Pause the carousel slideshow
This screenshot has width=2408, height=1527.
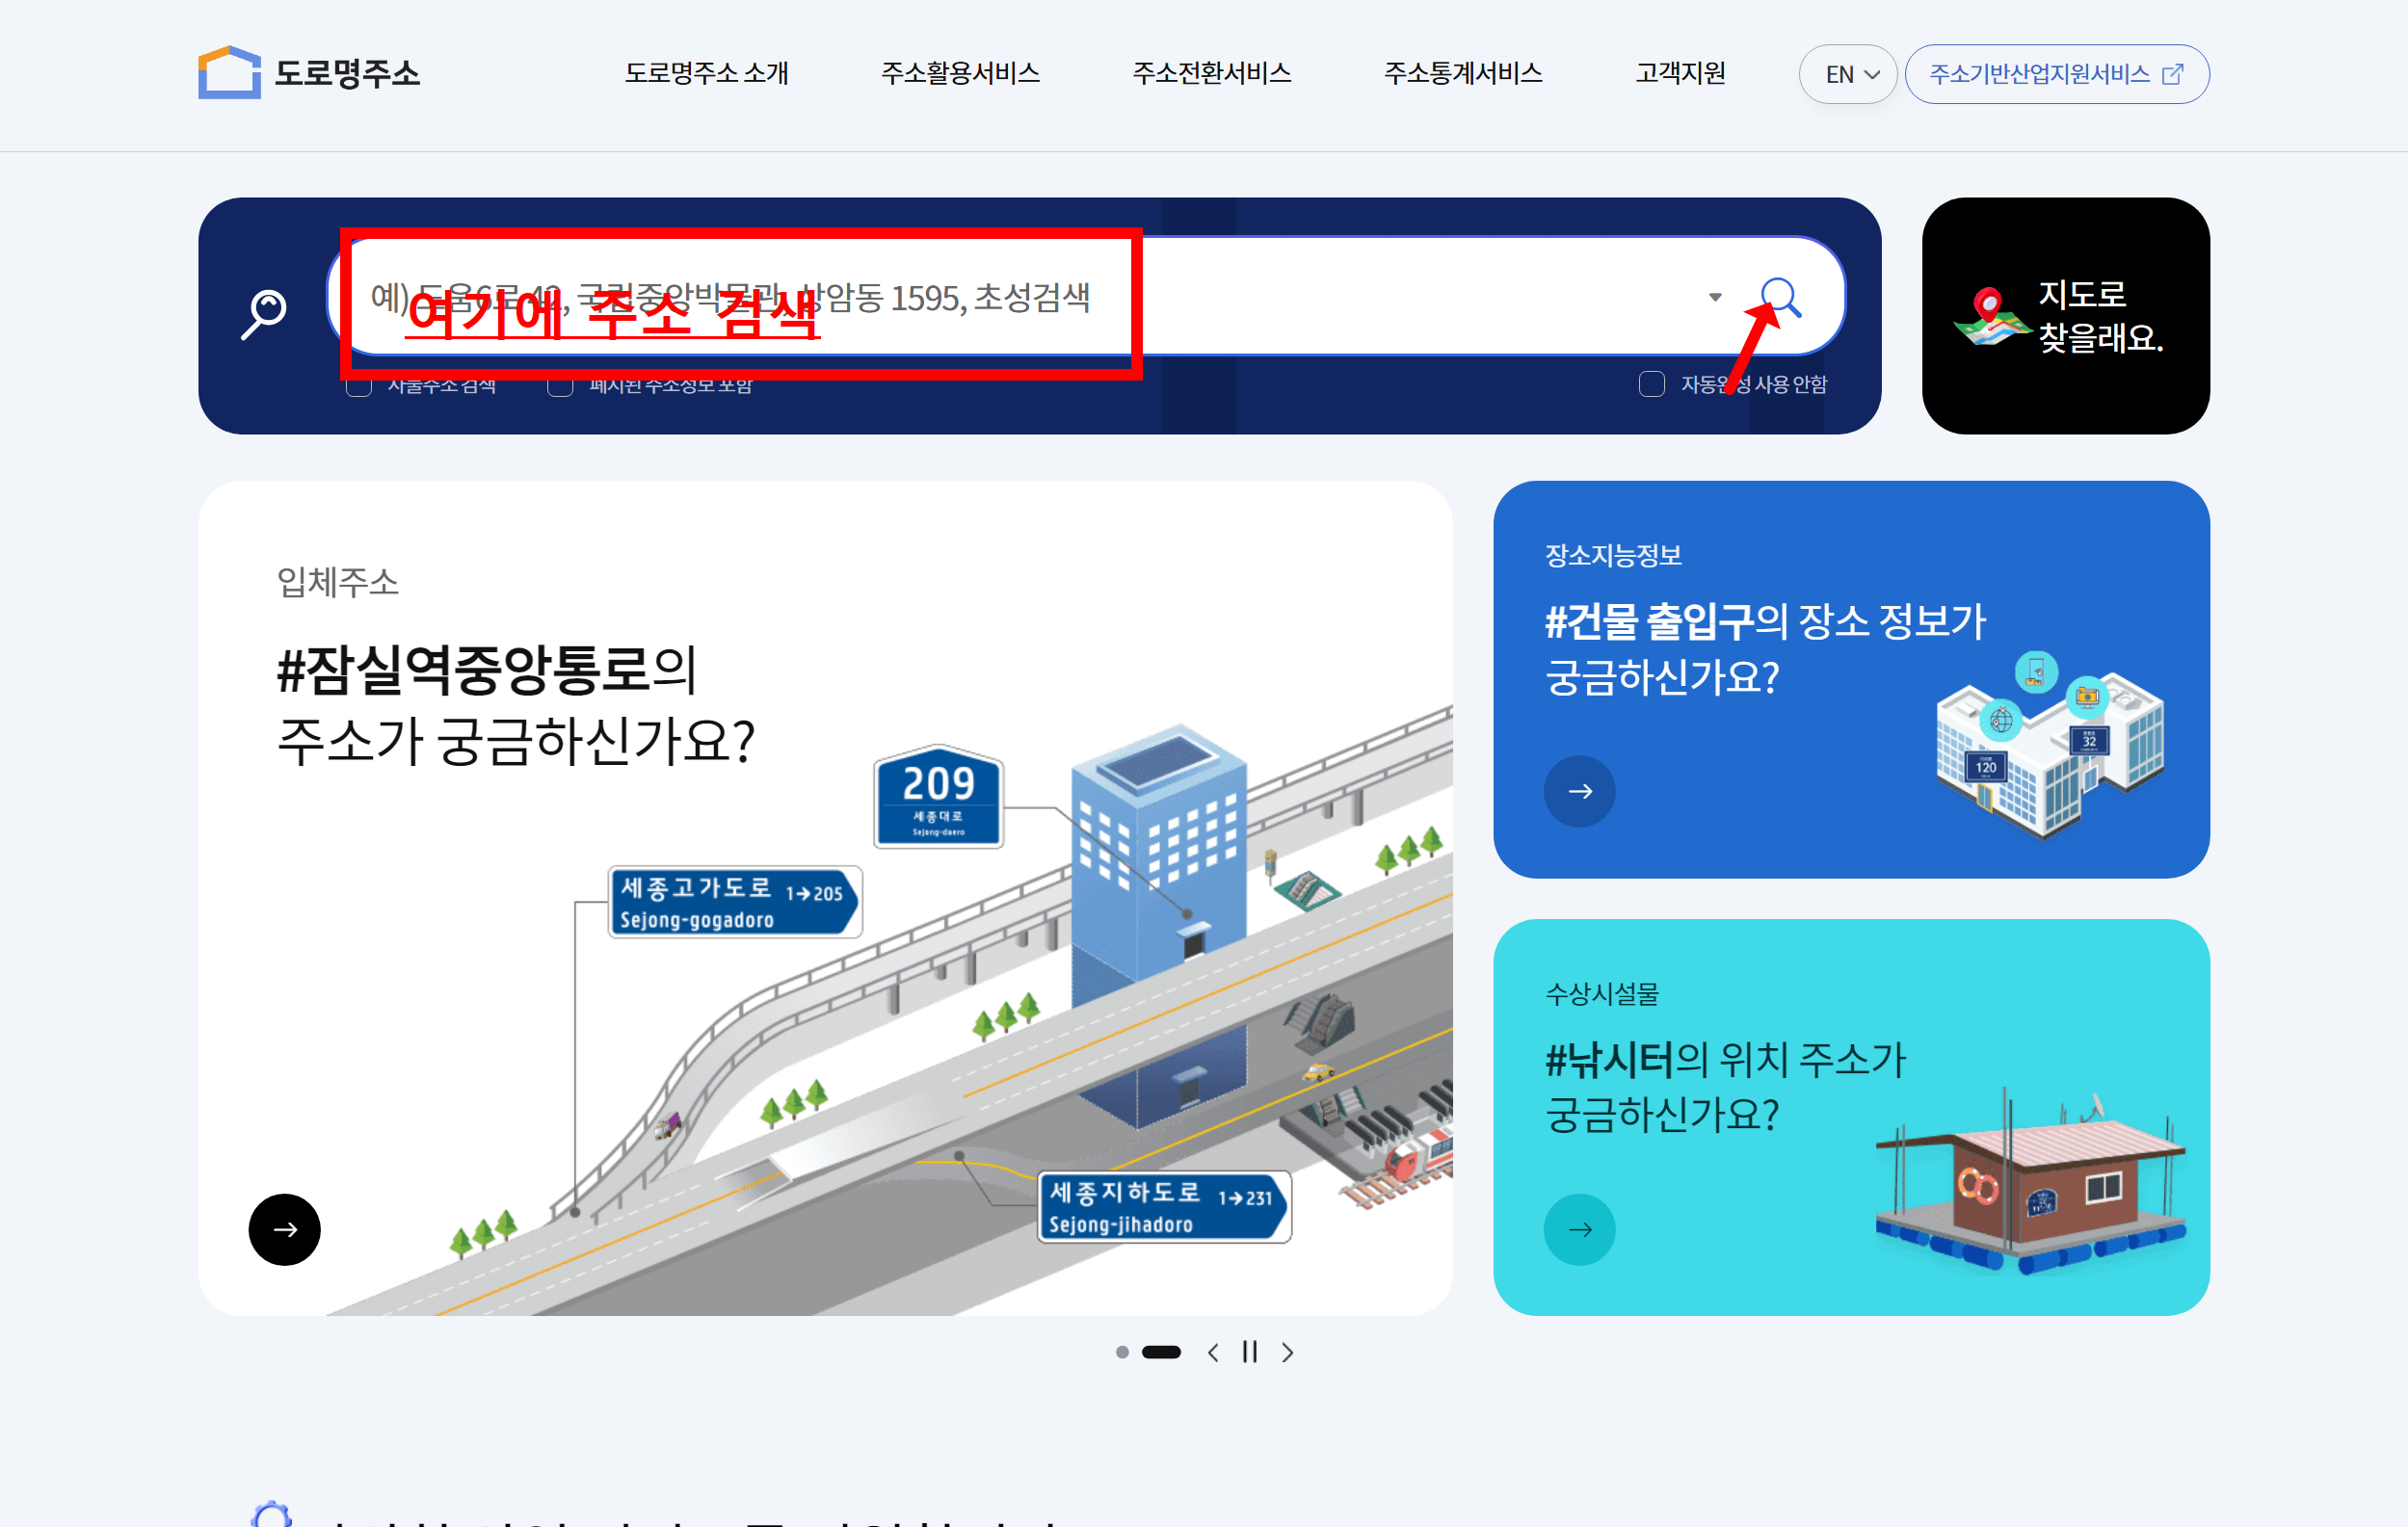1248,1352
